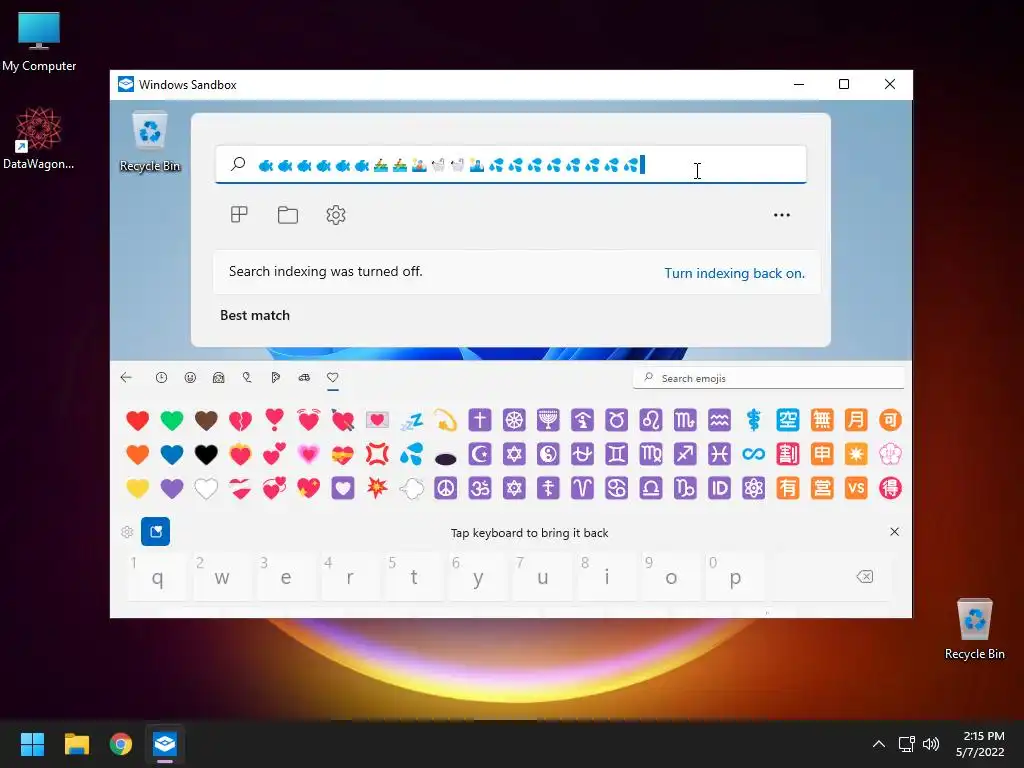
Task: Insert the sweat droplets emoji
Action: click(411, 455)
